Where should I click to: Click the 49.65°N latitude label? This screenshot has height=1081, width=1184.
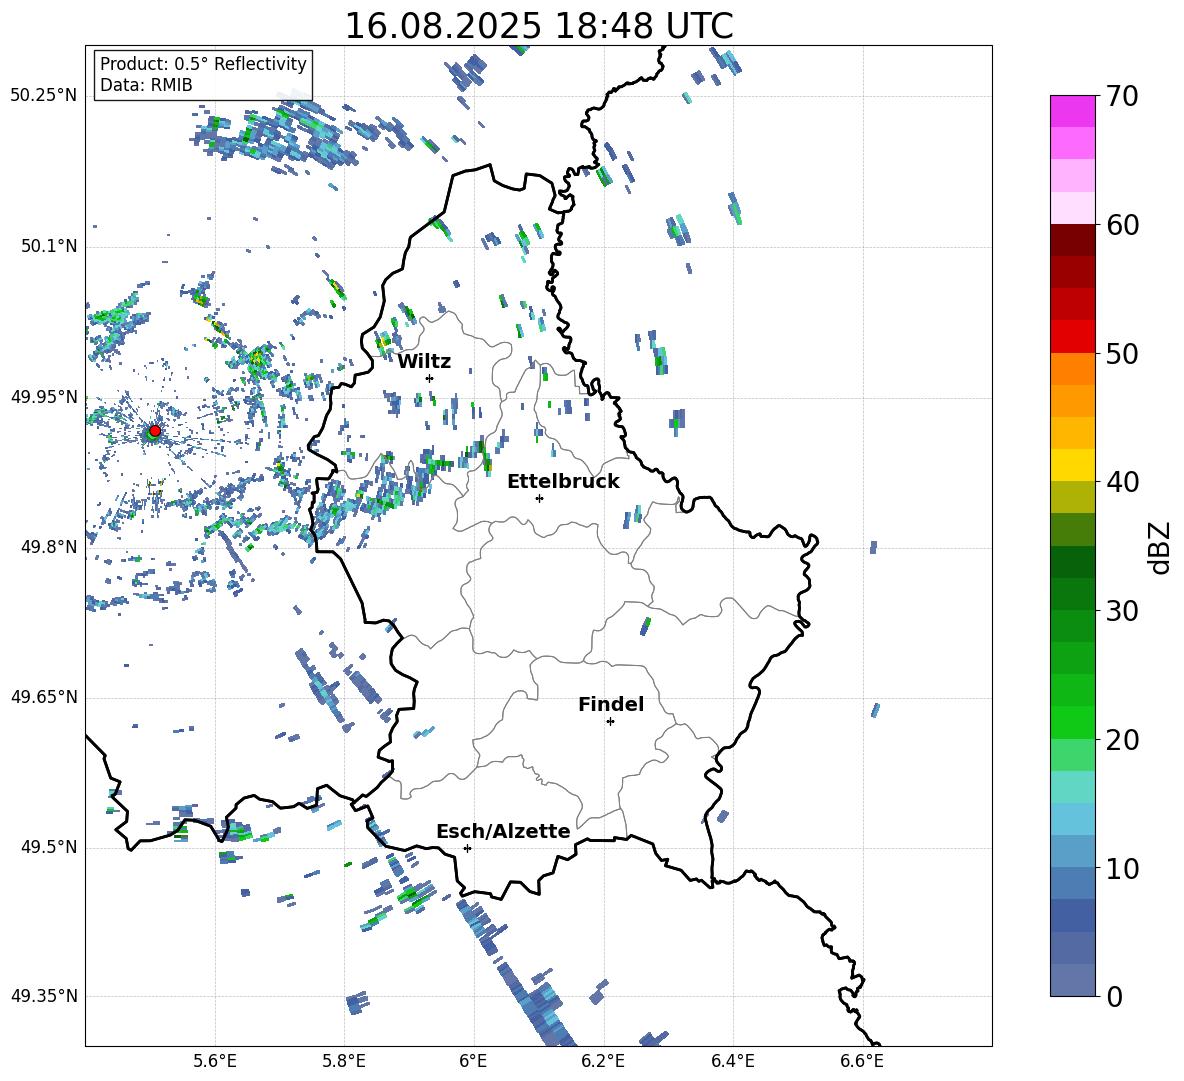tap(44, 697)
